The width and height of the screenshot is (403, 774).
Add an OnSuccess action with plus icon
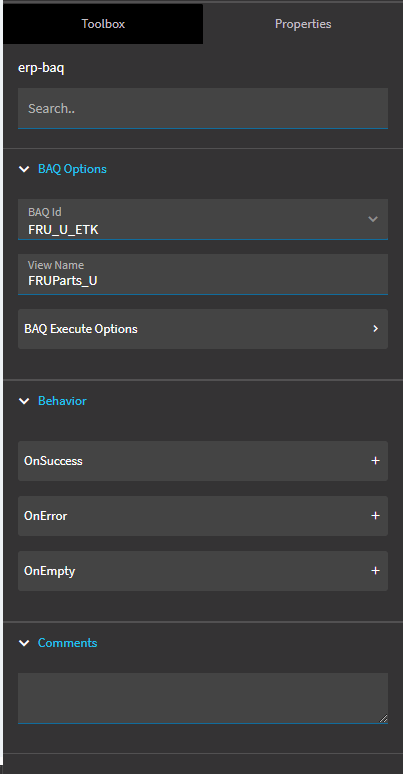click(x=375, y=461)
